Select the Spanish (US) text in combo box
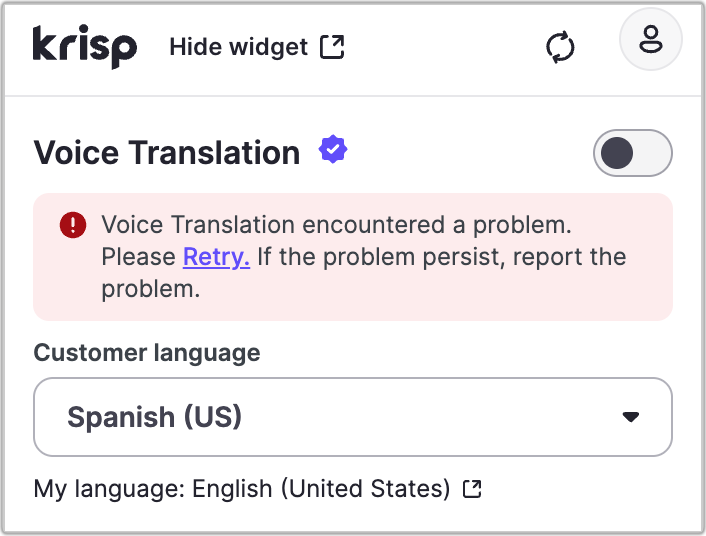The width and height of the screenshot is (706, 536). (x=155, y=417)
